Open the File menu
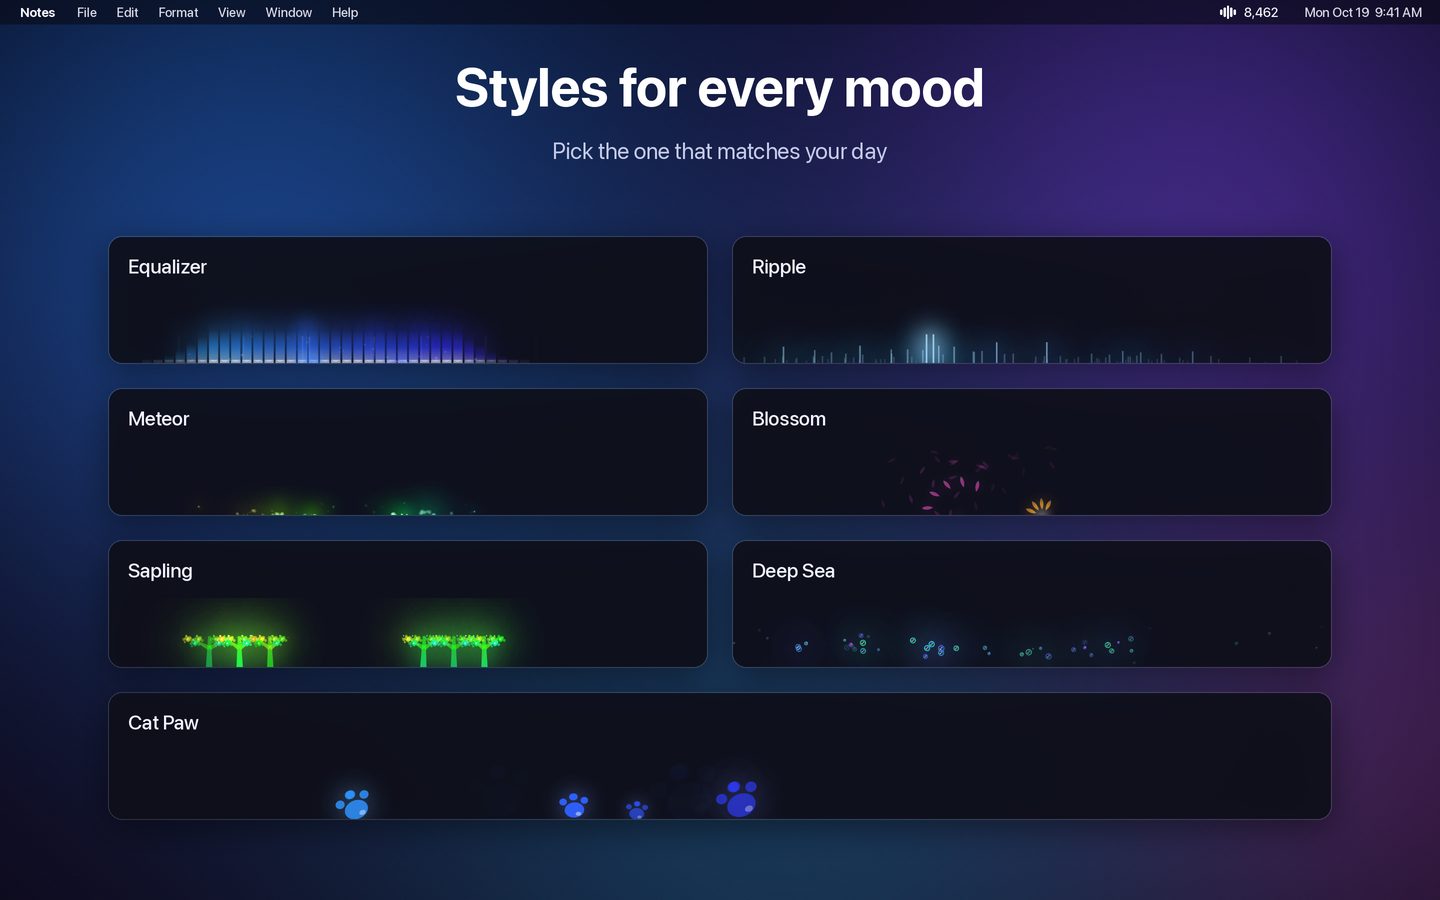1440x900 pixels. pyautogui.click(x=87, y=12)
